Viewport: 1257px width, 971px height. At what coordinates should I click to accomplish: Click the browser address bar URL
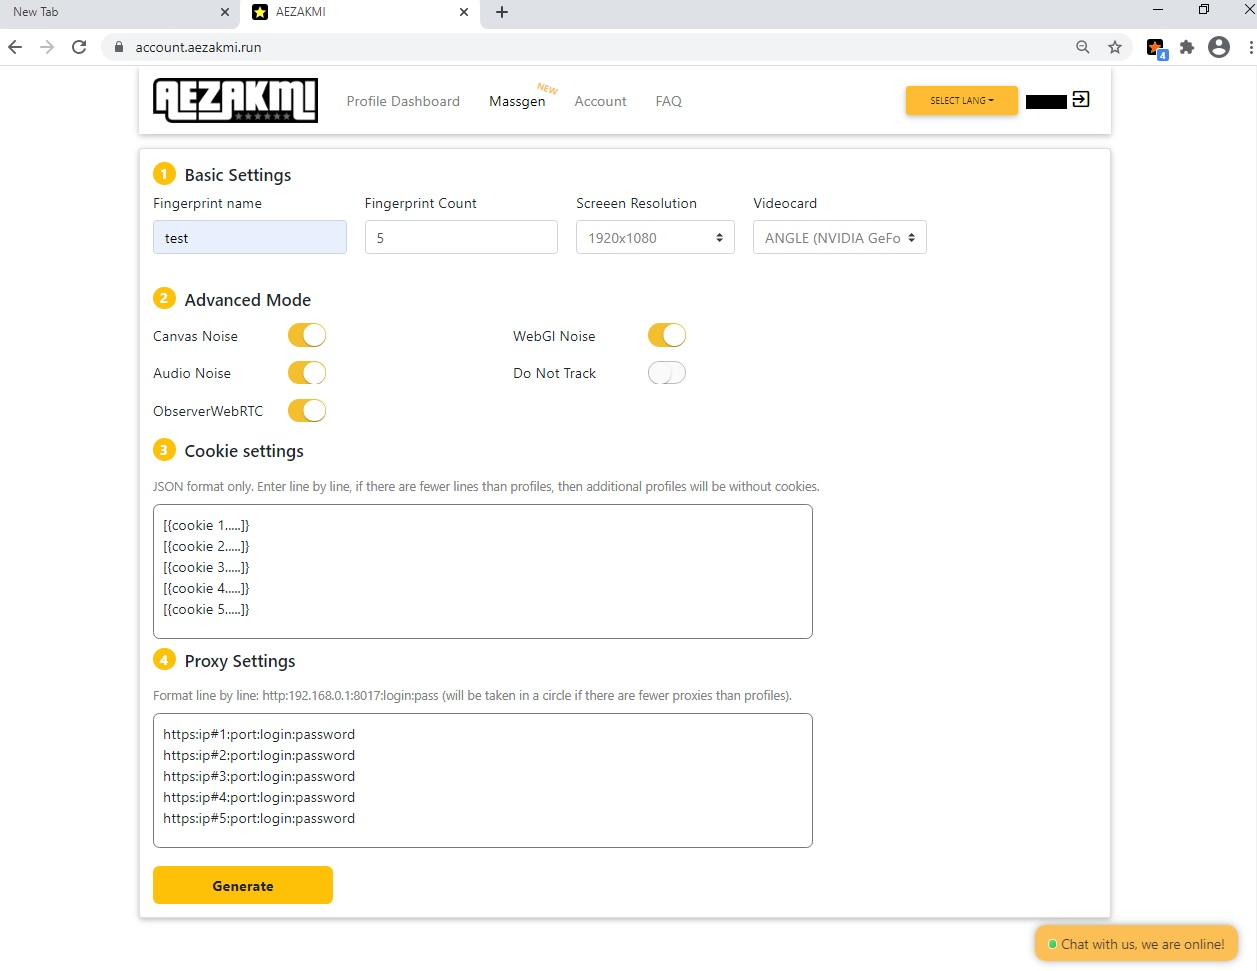pos(198,47)
